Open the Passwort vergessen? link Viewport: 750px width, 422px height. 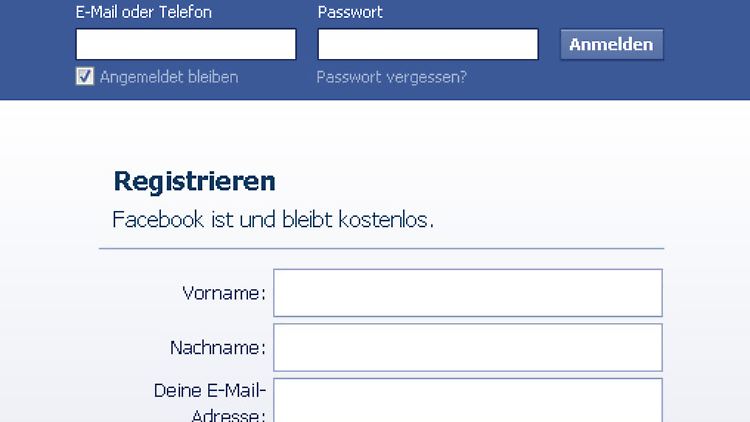click(391, 77)
